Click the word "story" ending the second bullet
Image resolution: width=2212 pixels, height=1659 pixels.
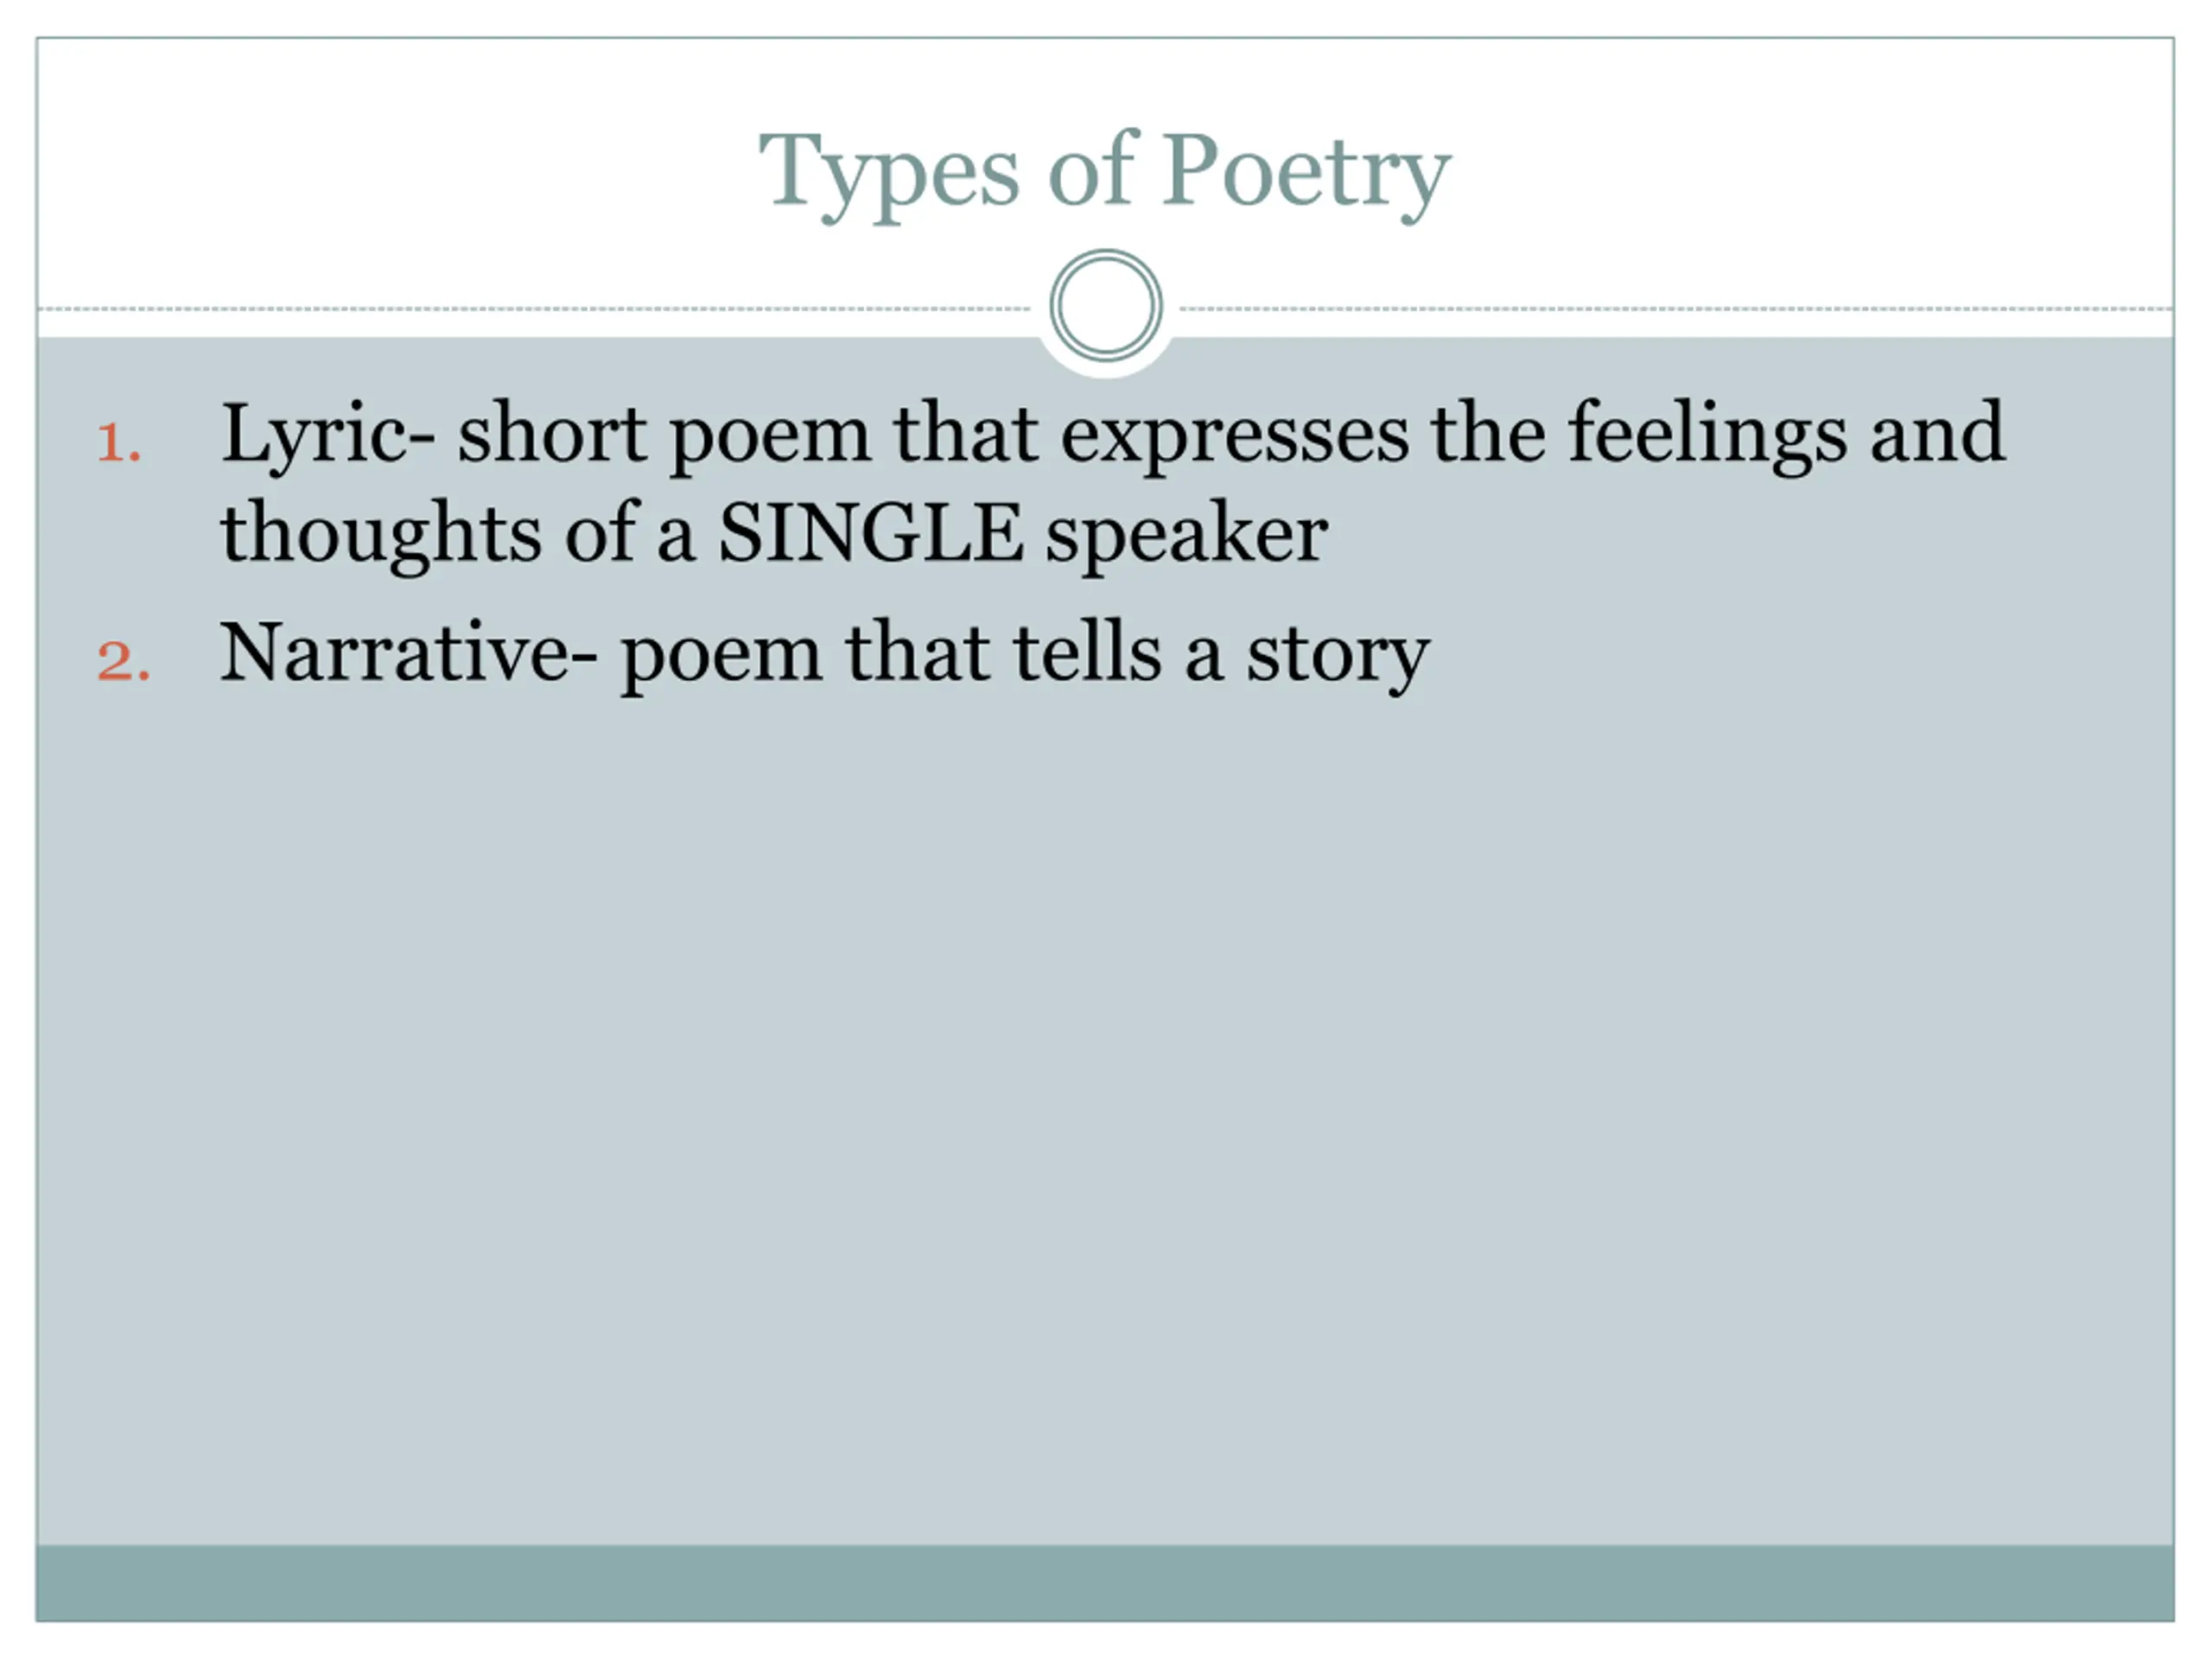coord(1337,658)
